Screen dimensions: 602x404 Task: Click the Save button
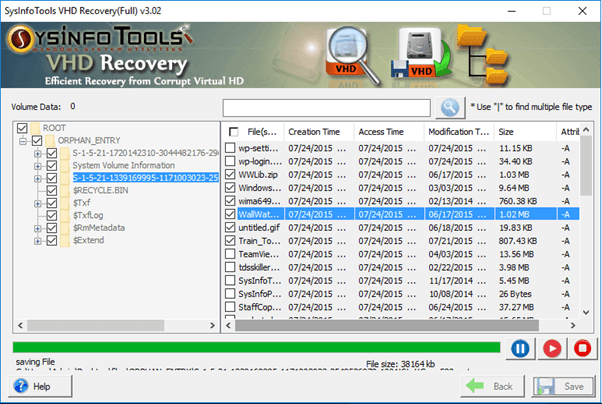(564, 386)
